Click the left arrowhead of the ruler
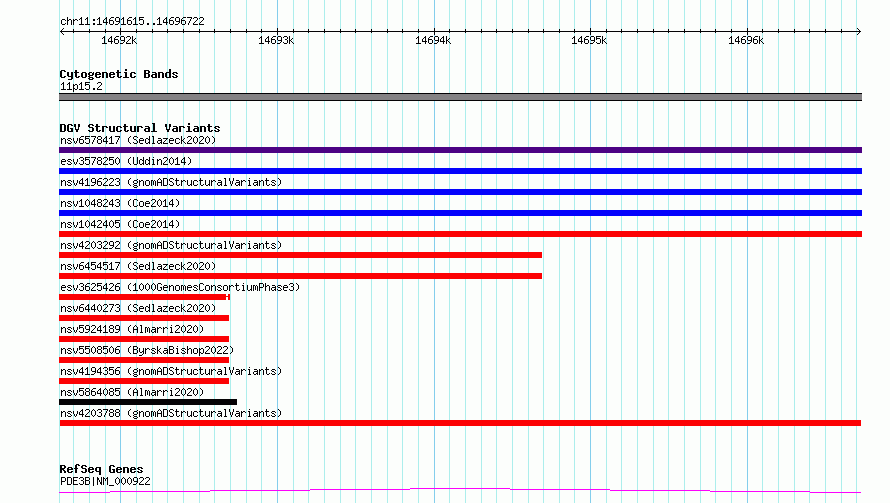 (x=62, y=31)
